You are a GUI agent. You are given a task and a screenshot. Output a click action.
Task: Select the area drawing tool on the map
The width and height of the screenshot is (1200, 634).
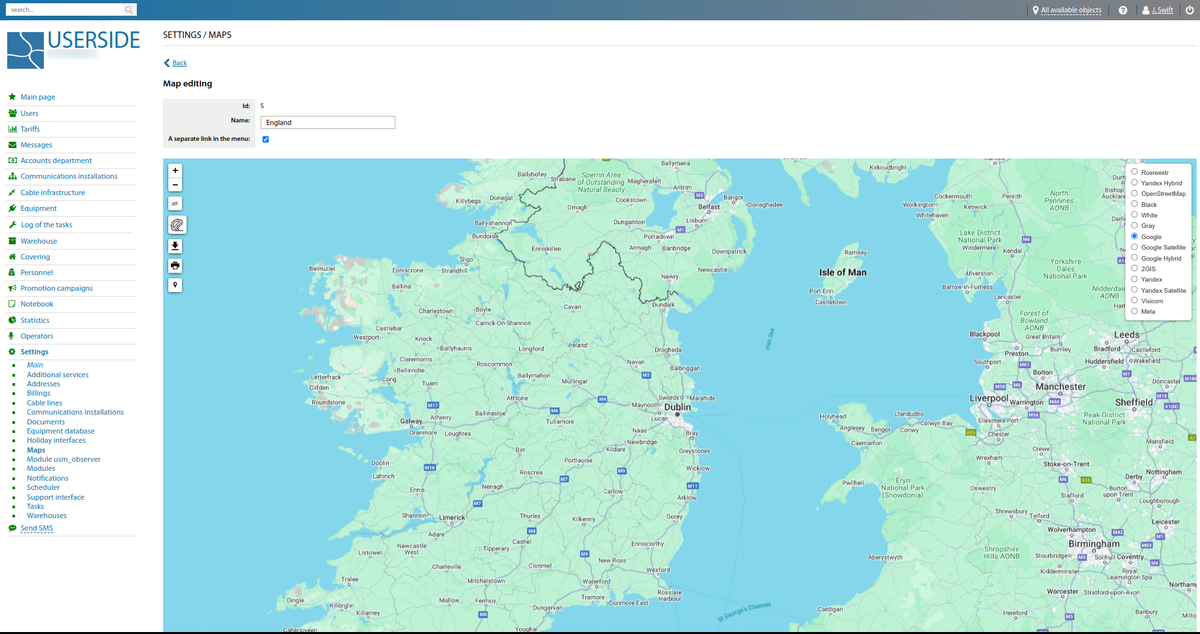(x=175, y=224)
